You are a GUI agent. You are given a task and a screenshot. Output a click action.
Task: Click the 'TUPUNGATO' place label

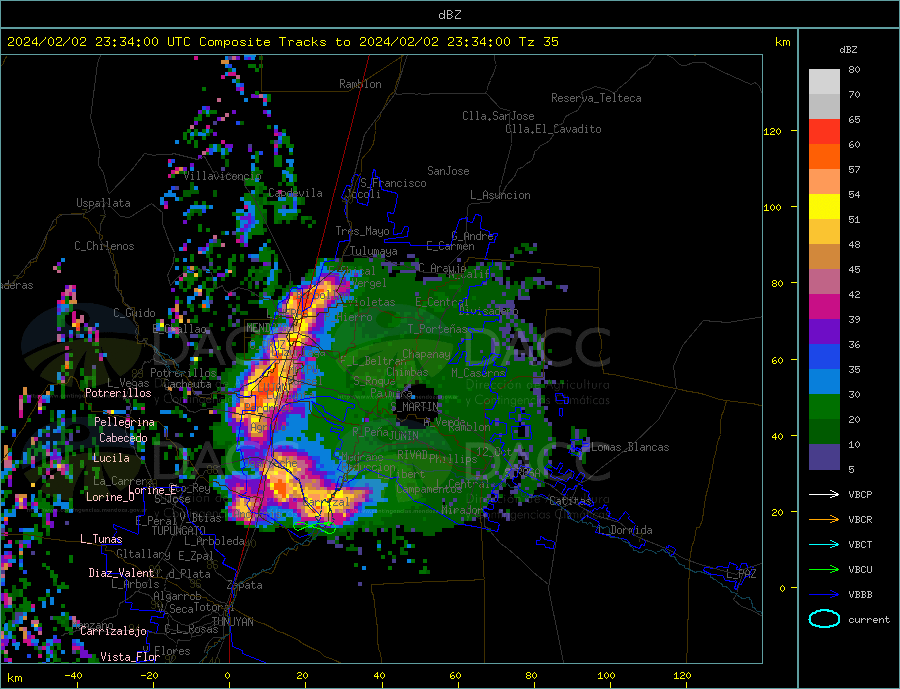coord(178,531)
